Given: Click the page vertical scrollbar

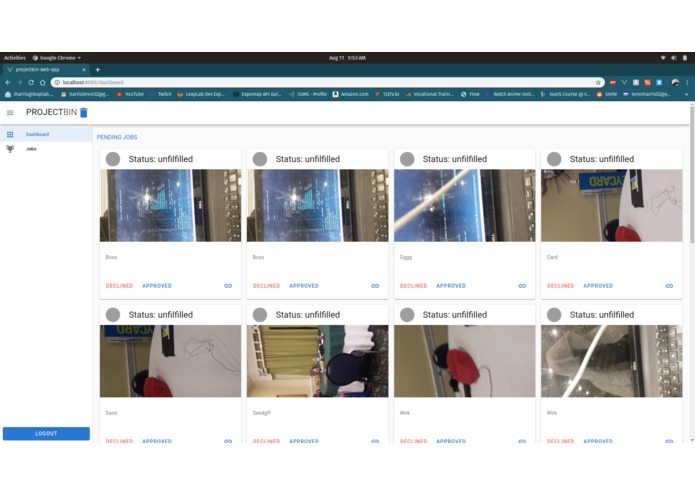Looking at the screenshot, I should click(x=692, y=175).
